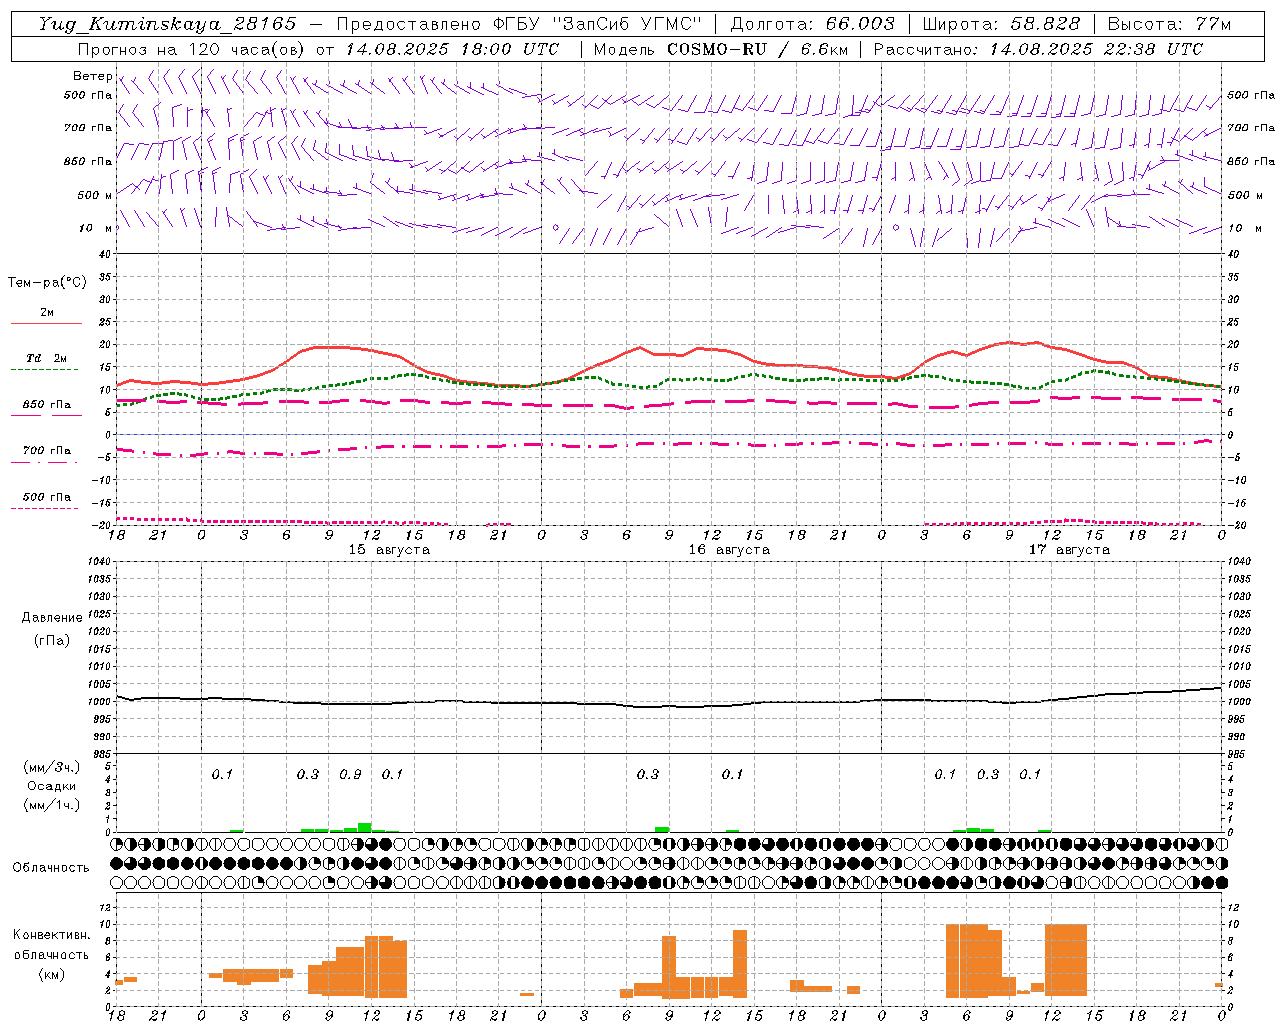Click the 'Td 2м' dew point legend entry
The width and height of the screenshot is (1280, 1024).
[x=46, y=358]
